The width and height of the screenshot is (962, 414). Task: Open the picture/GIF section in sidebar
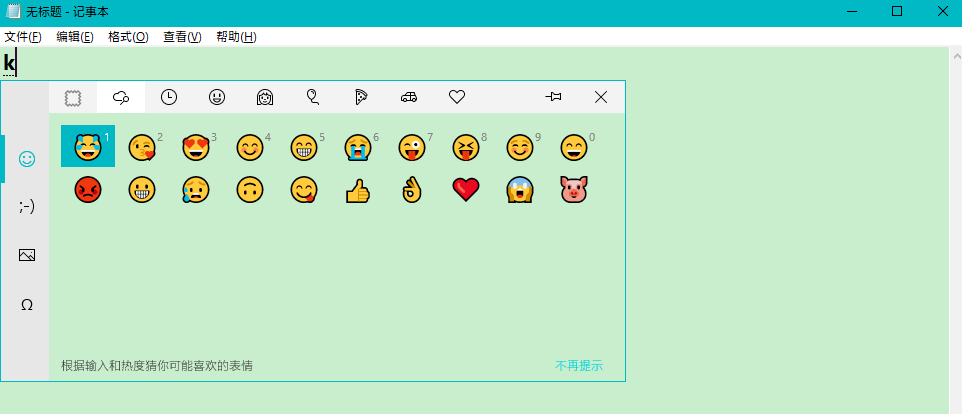click(x=27, y=255)
